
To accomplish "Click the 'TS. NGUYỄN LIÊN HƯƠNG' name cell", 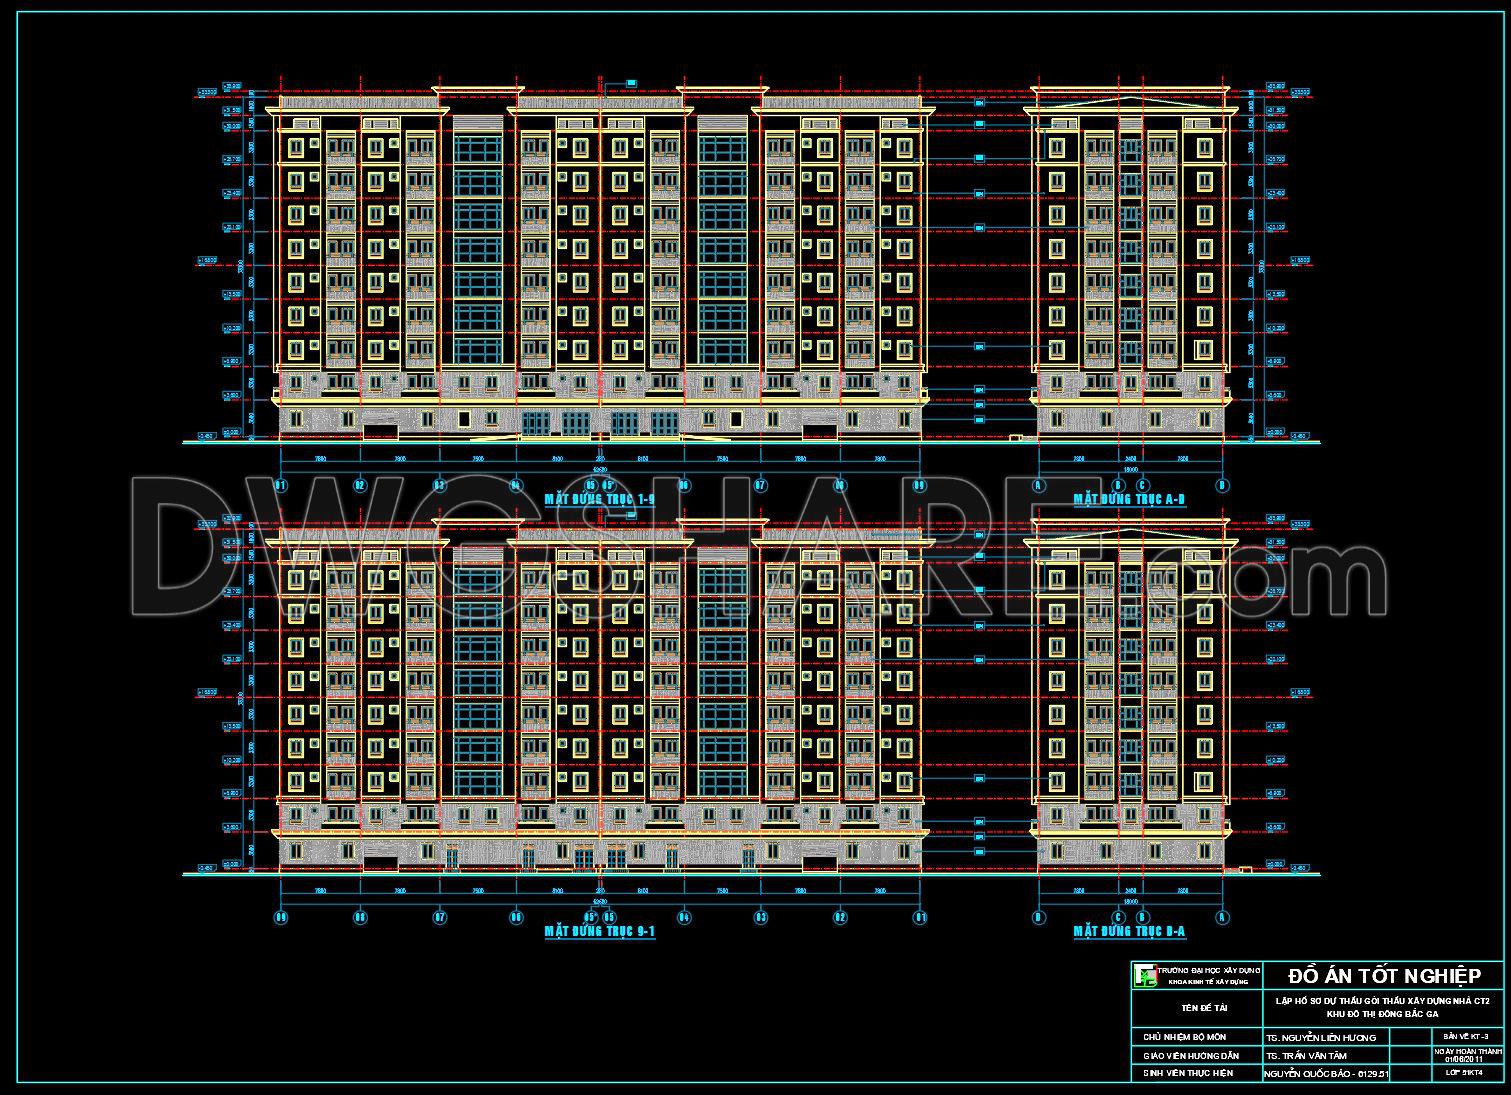I will click(x=1320, y=1038).
